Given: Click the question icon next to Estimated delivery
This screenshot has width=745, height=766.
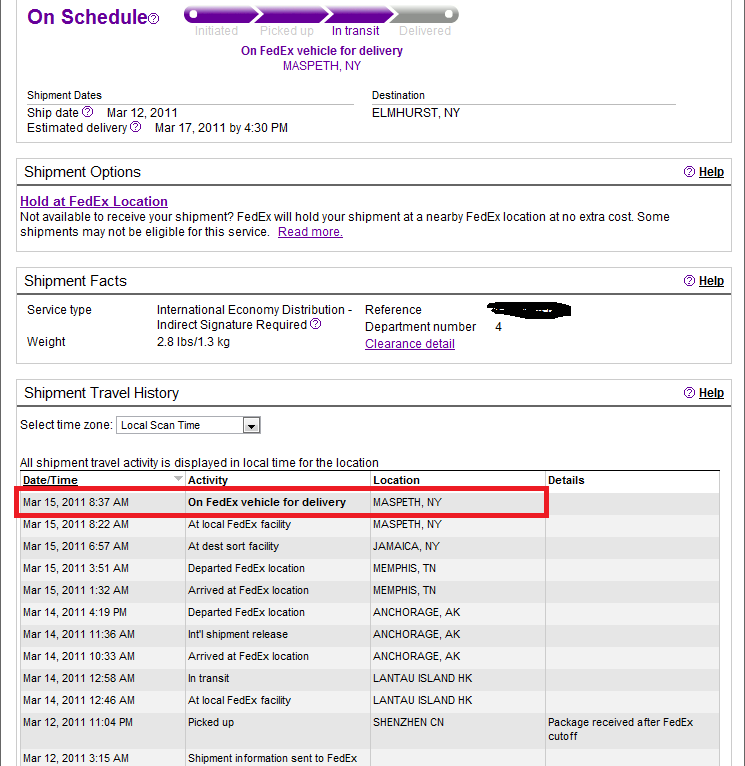Looking at the screenshot, I should 136,127.
